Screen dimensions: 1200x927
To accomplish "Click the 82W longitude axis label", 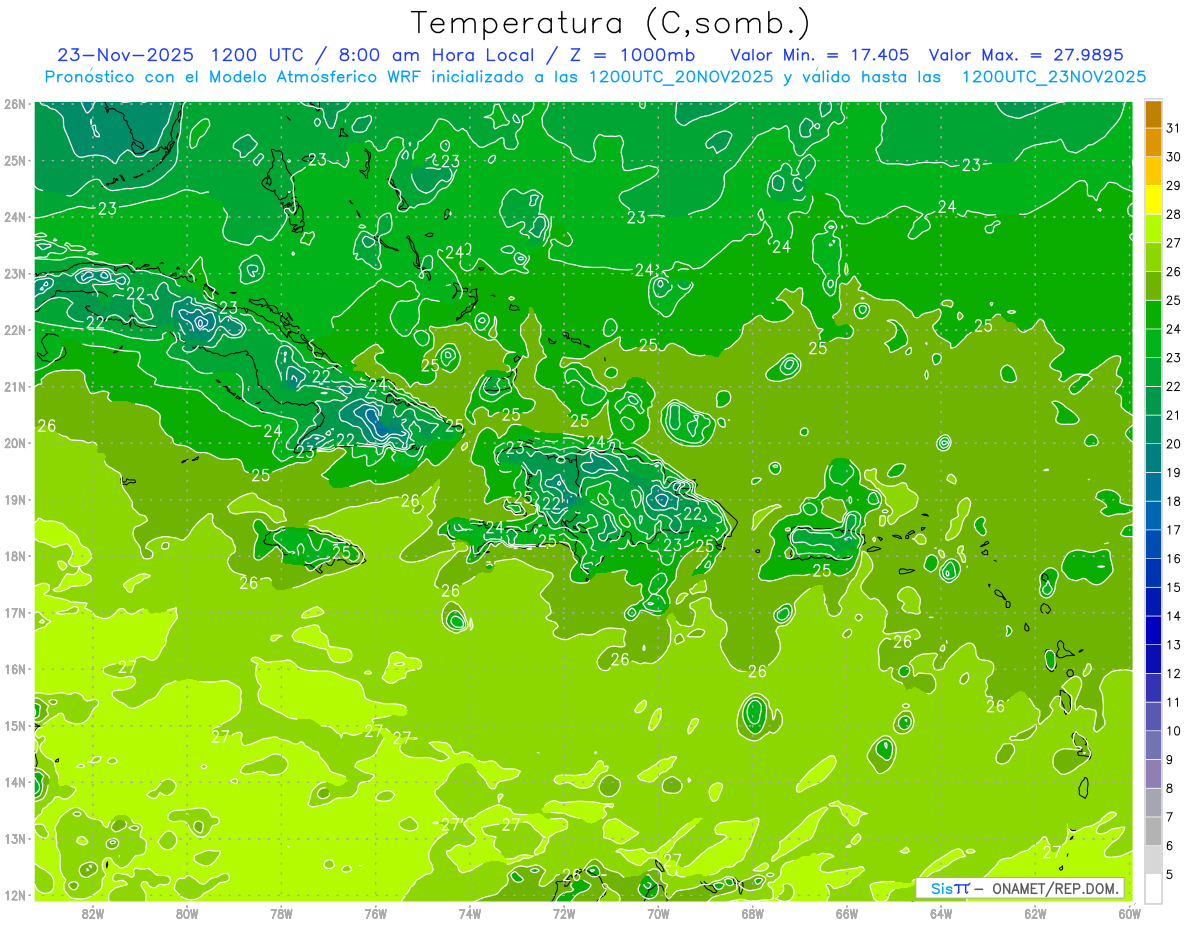I will click(x=93, y=912).
